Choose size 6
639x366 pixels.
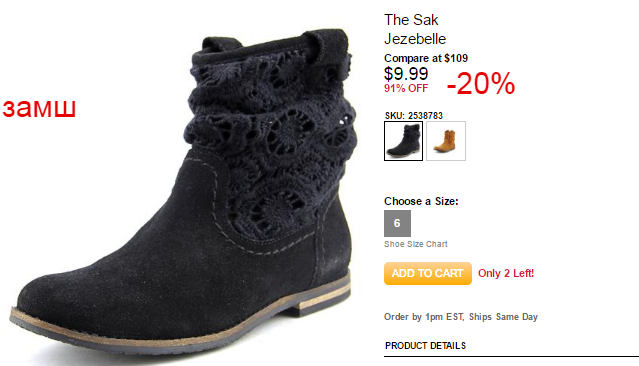coord(397,223)
